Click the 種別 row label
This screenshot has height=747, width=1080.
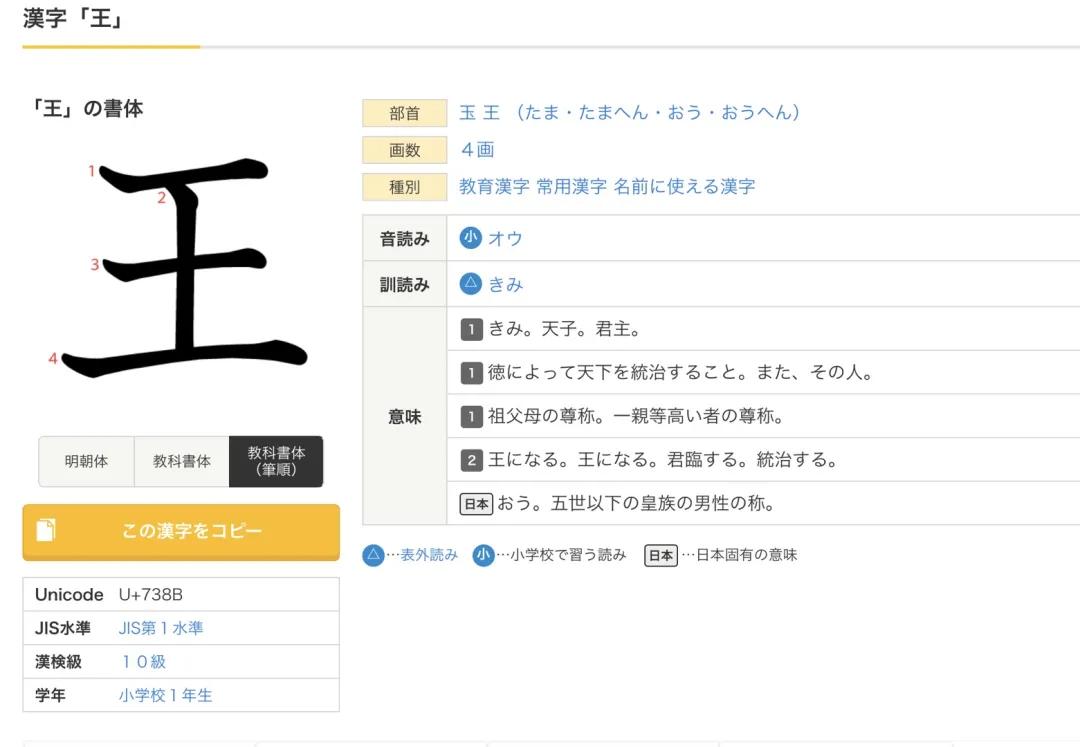(404, 186)
